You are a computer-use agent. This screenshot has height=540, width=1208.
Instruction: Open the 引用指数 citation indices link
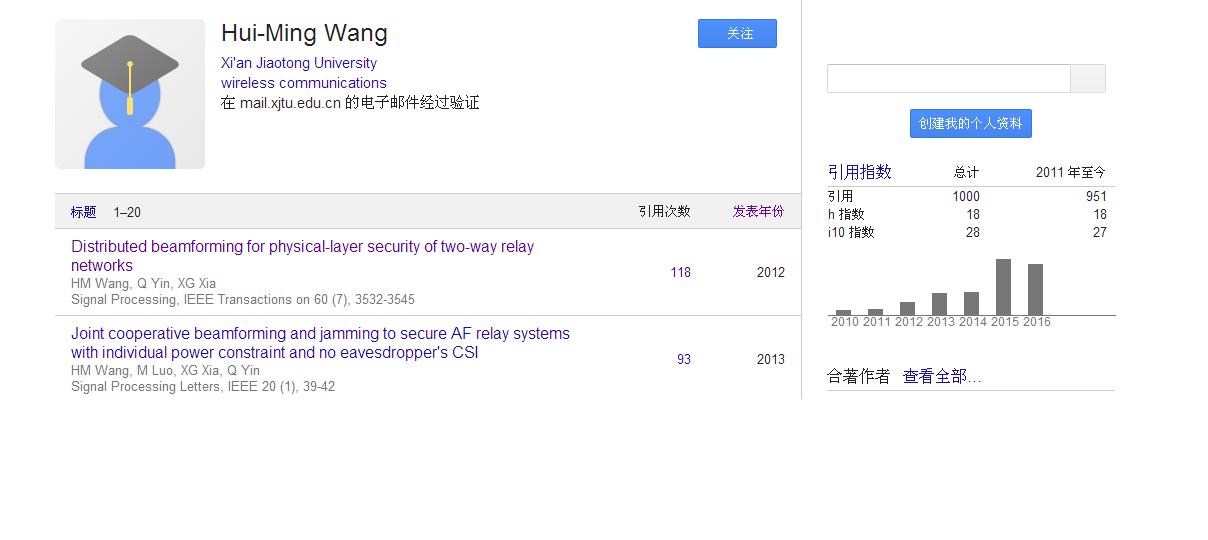[x=859, y=172]
